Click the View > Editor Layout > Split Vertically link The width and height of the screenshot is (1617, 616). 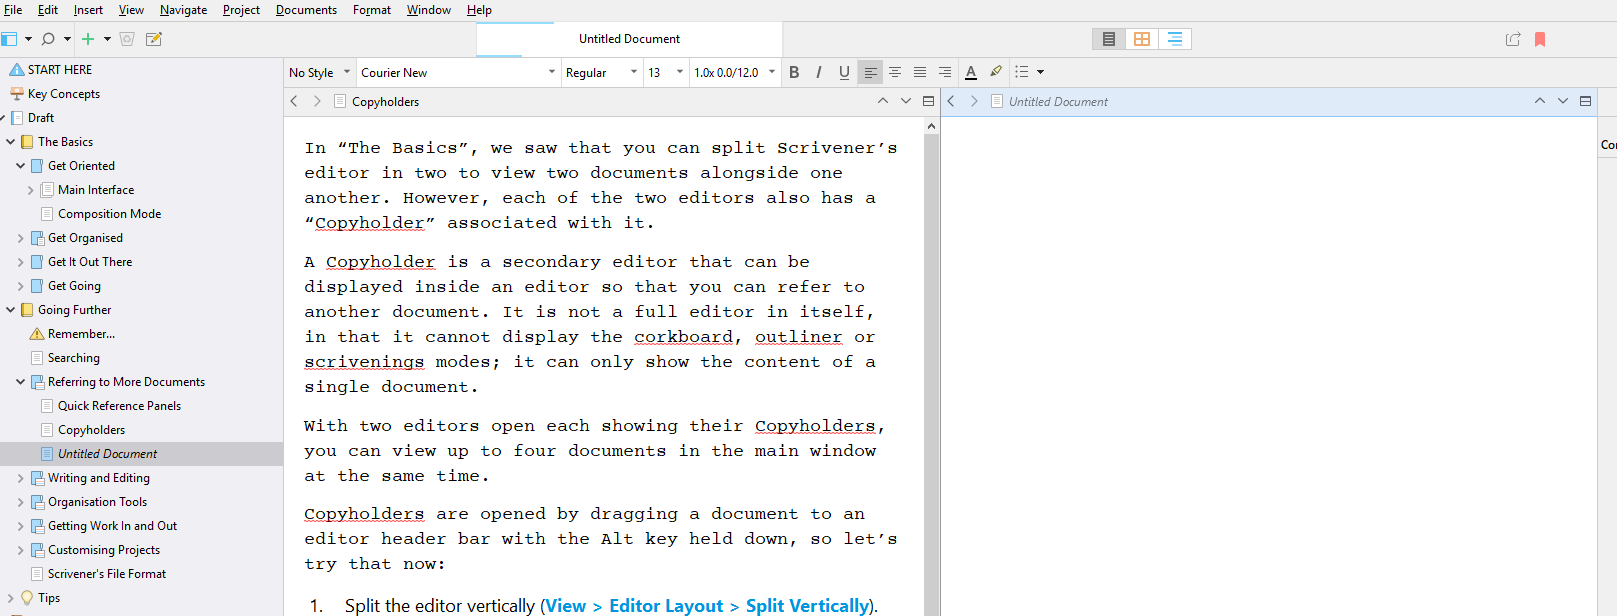click(707, 606)
